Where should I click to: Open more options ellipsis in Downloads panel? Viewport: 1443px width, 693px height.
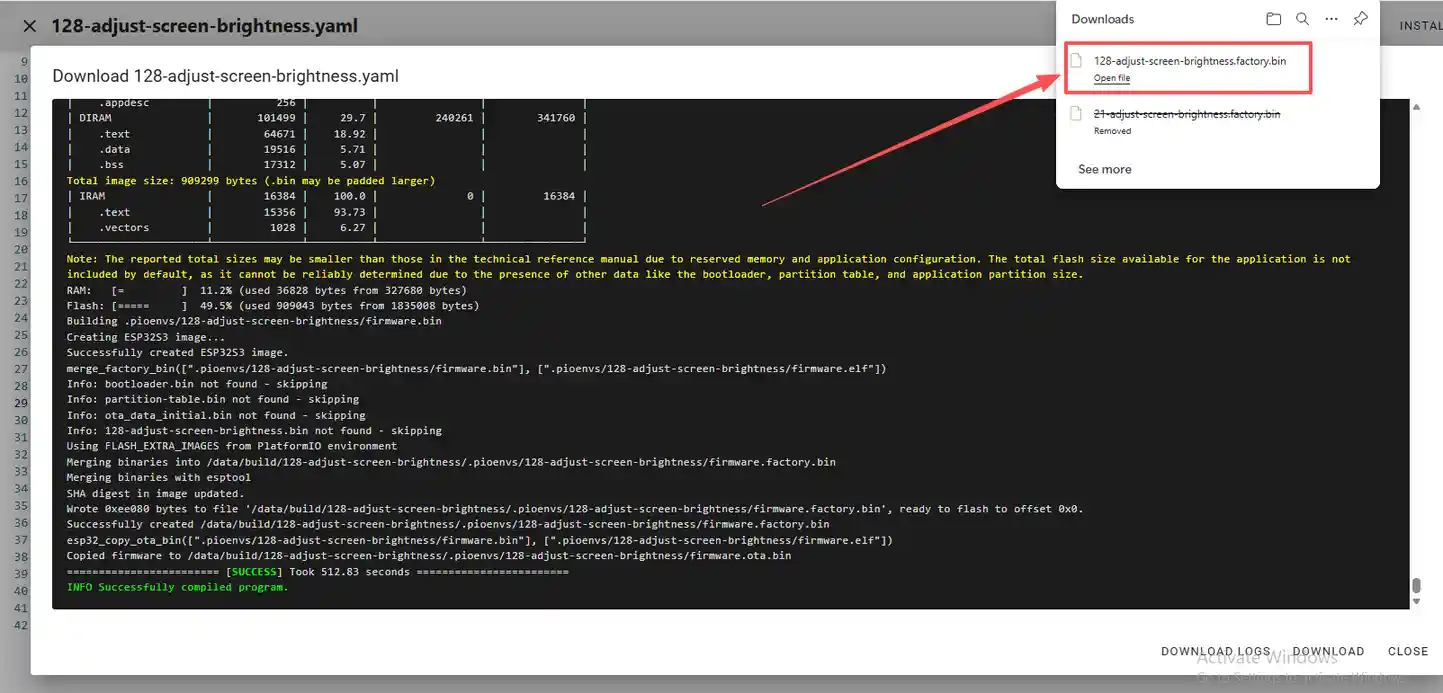pos(1331,19)
